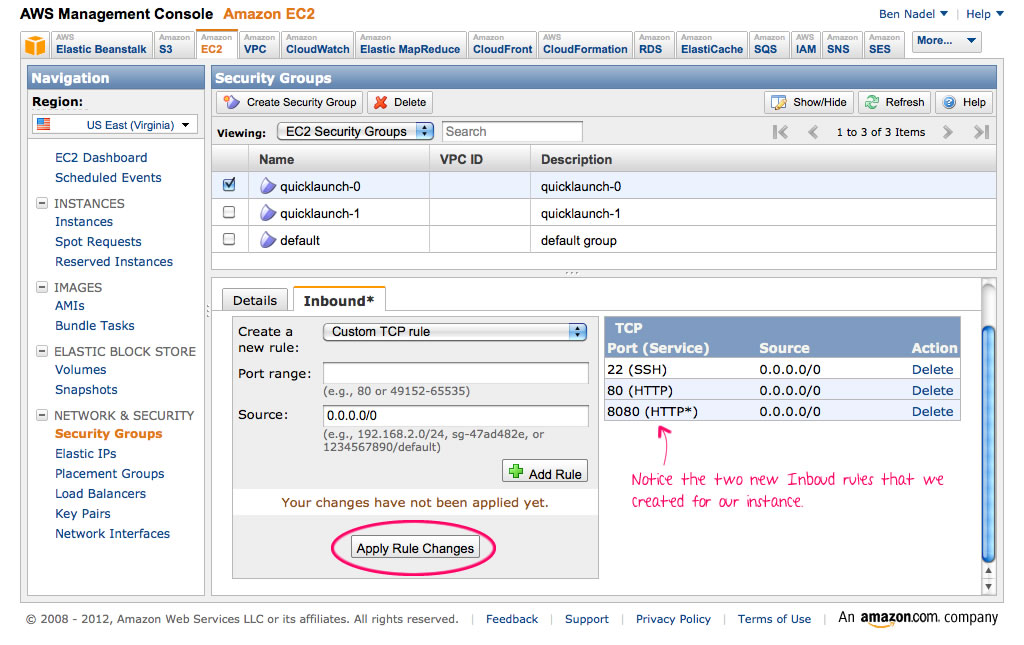This screenshot has height=645, width=1024.
Task: Click the Show/Hide columns icon
Action: pyautogui.click(x=778, y=102)
